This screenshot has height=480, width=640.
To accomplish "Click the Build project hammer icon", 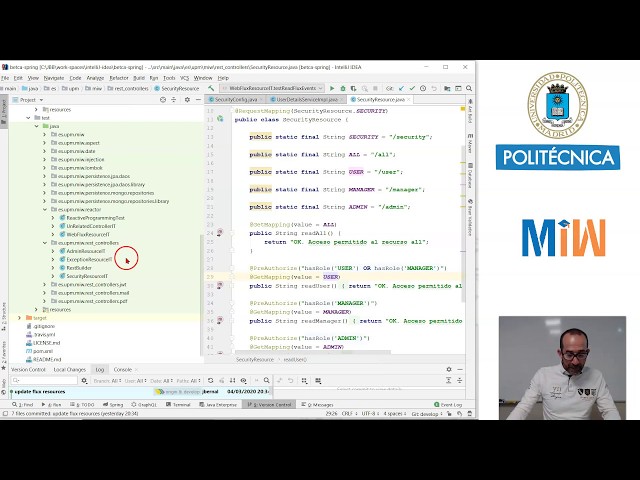I will click(211, 88).
